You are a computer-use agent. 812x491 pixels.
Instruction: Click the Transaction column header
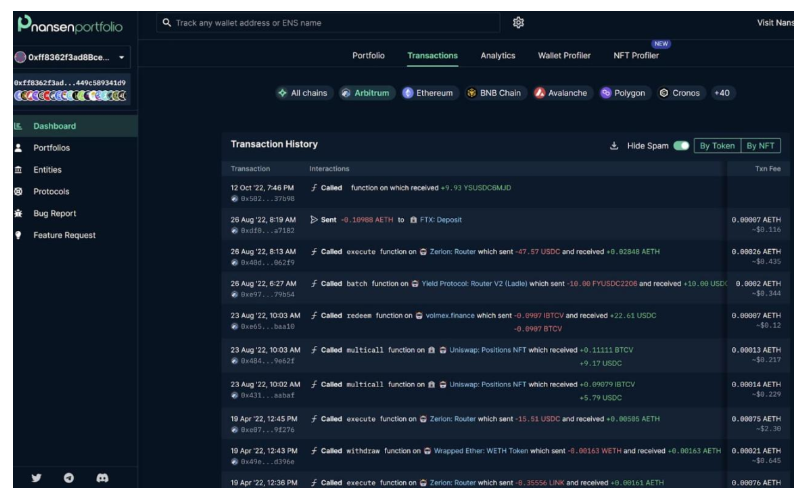pyautogui.click(x=250, y=169)
